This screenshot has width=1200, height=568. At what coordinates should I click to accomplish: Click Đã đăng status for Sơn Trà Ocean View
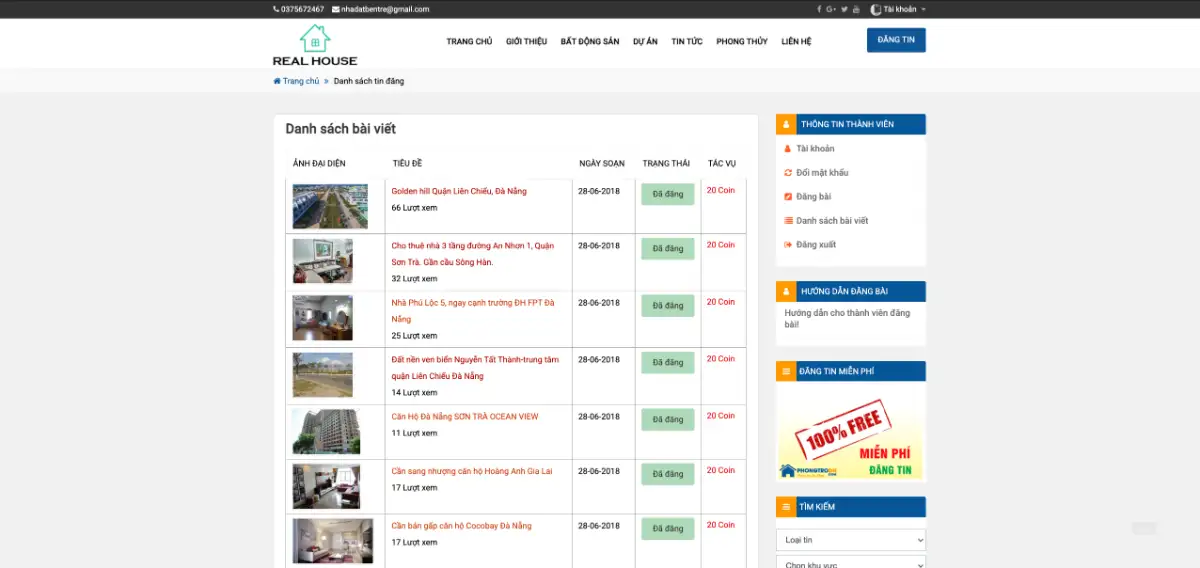tap(668, 419)
